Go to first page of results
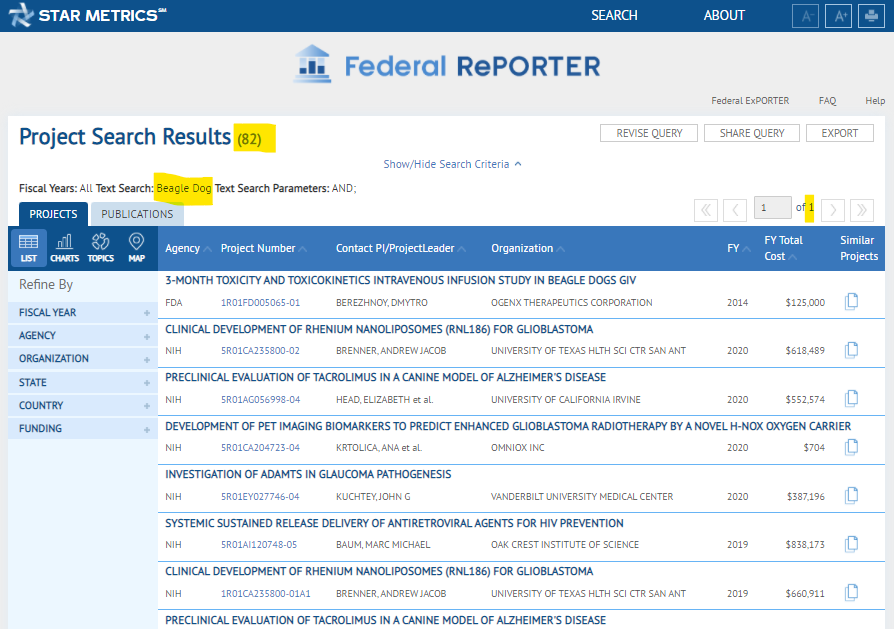Viewport: 894px width, 629px height. click(x=706, y=210)
